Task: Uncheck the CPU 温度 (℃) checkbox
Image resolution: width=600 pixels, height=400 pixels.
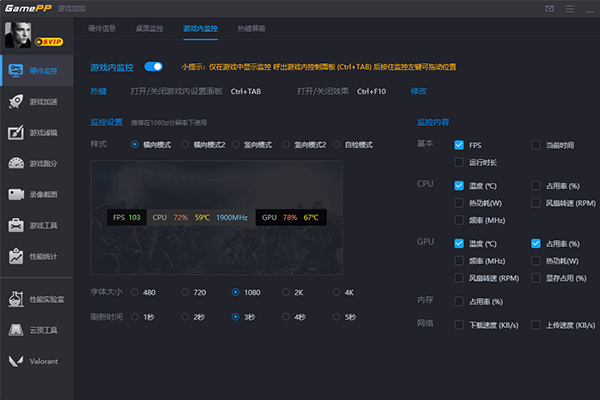Action: (x=459, y=186)
